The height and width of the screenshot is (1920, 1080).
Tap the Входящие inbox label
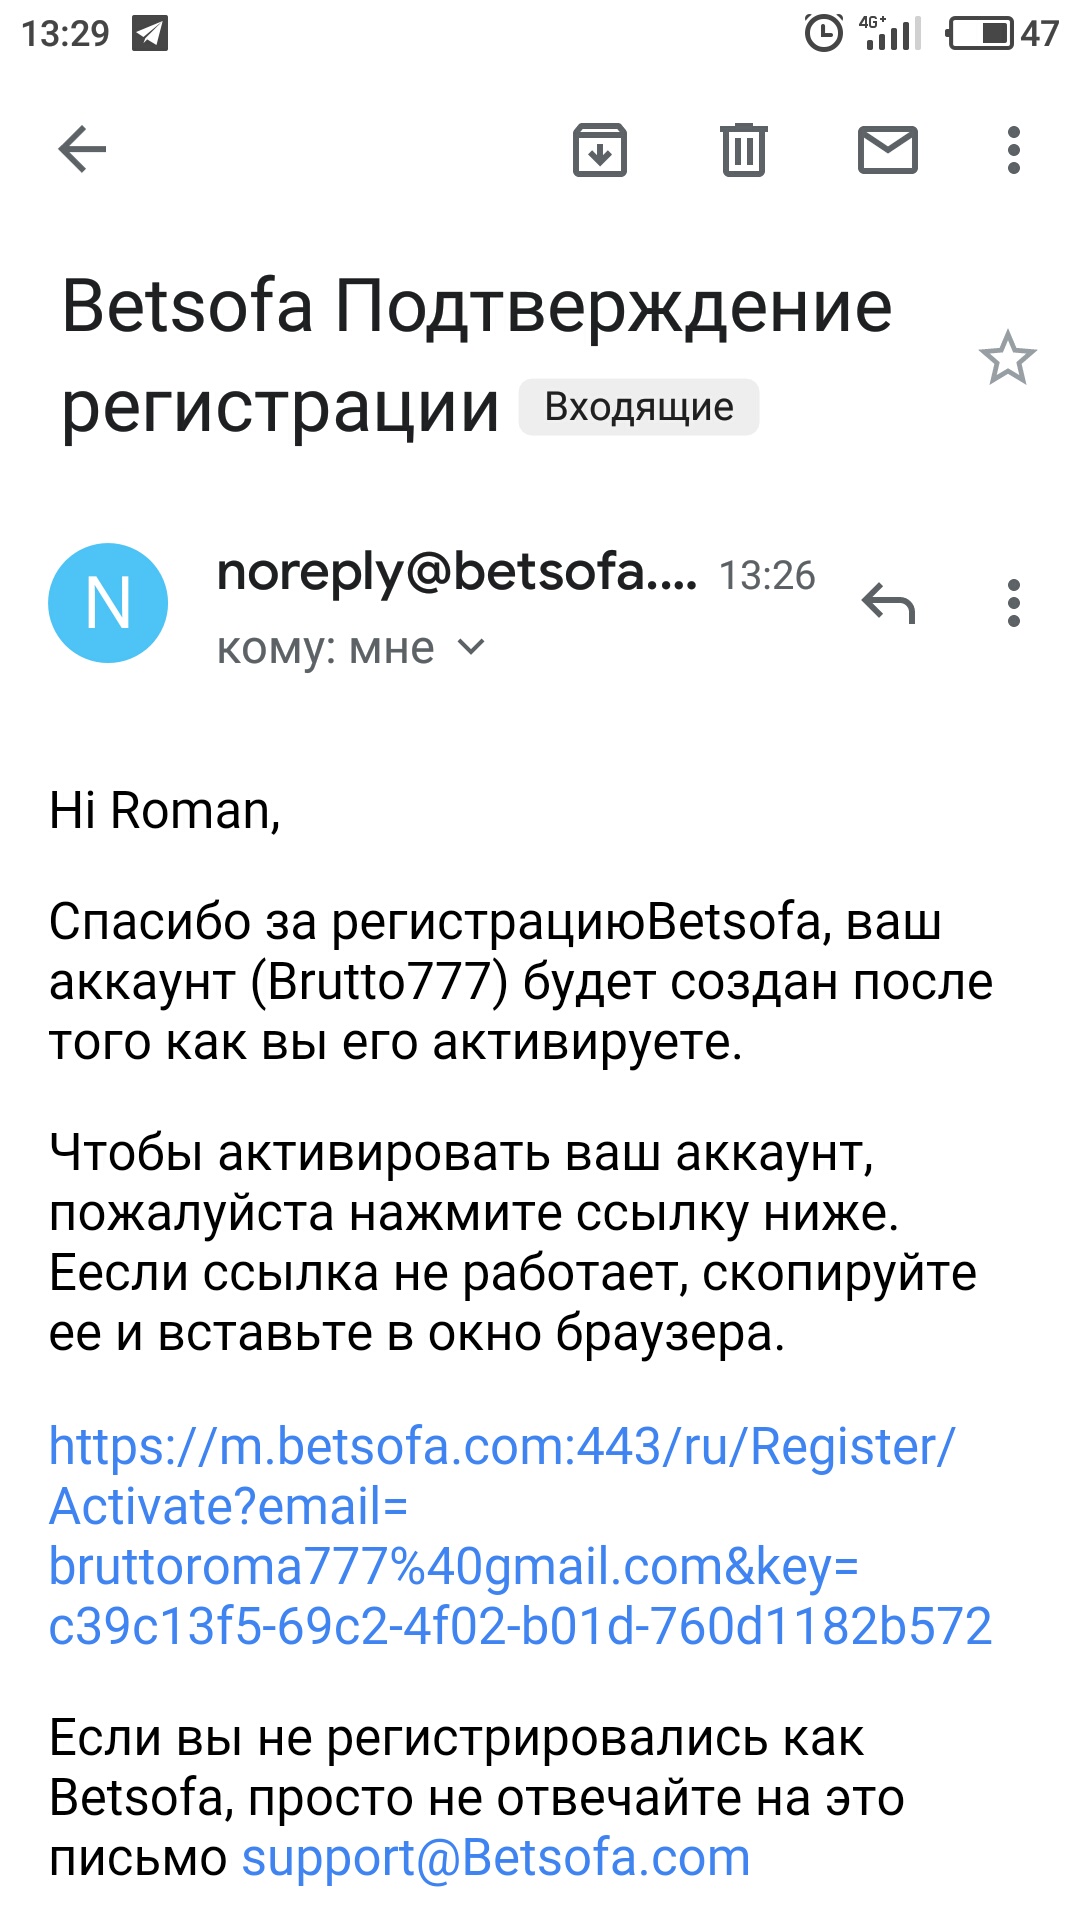coord(639,408)
